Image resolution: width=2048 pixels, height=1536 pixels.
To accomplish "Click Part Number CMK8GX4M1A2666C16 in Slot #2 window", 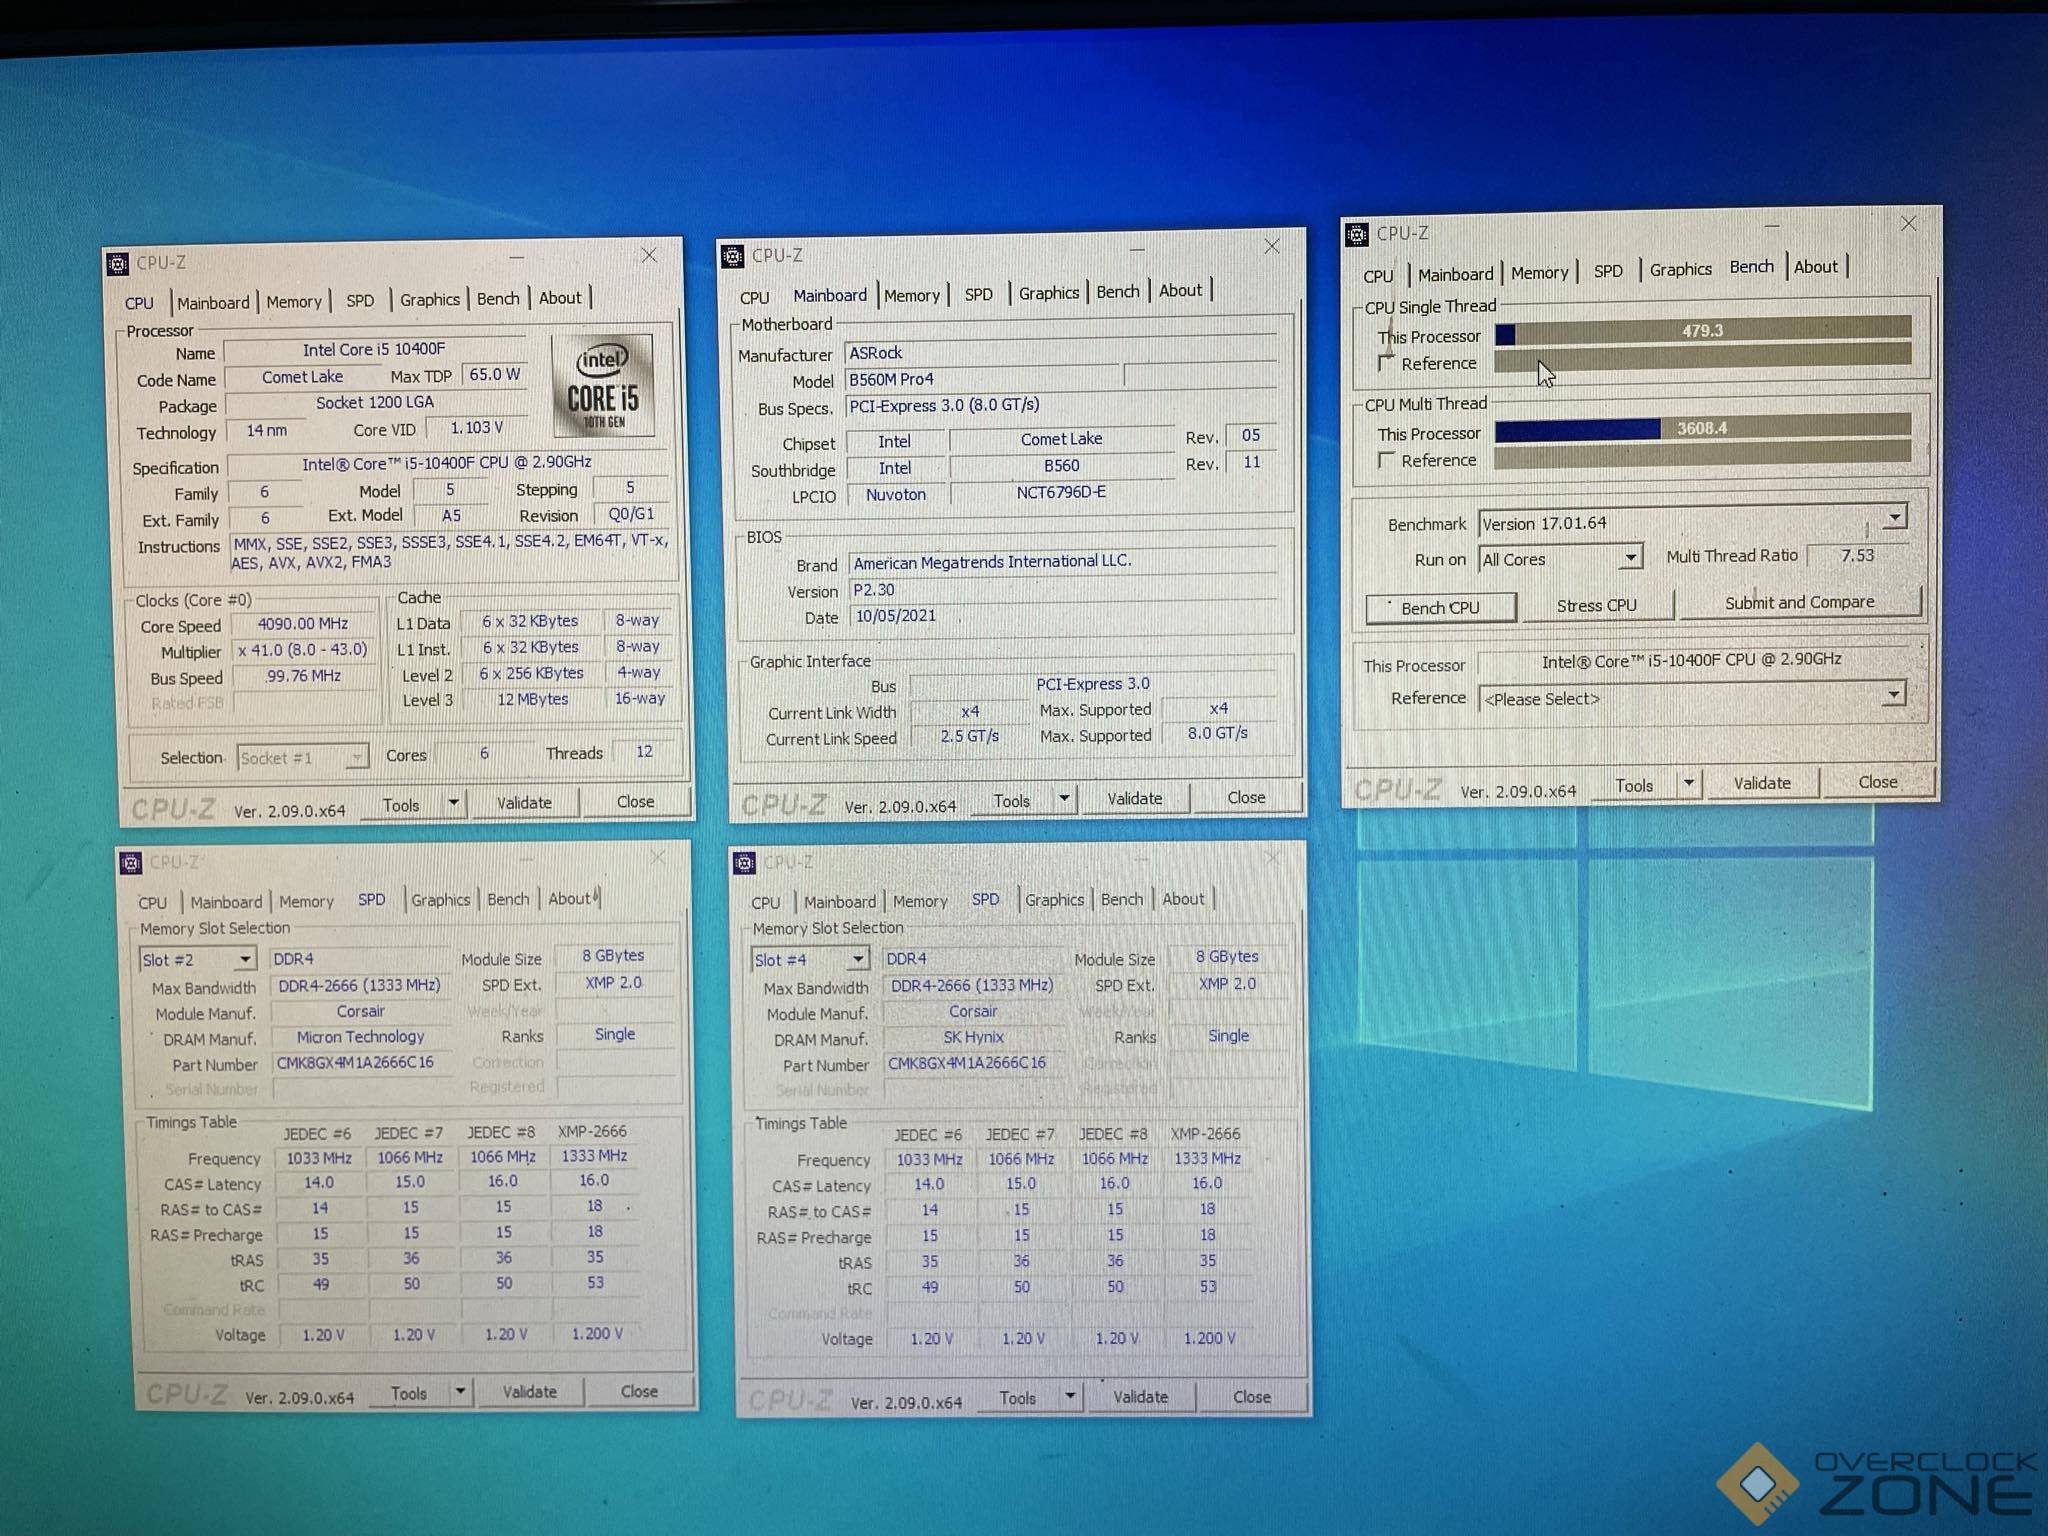I will coord(360,1063).
